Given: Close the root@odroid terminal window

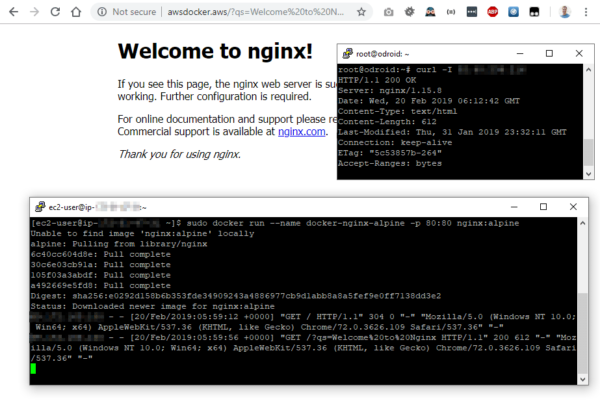Looking at the screenshot, I should pos(579,54).
